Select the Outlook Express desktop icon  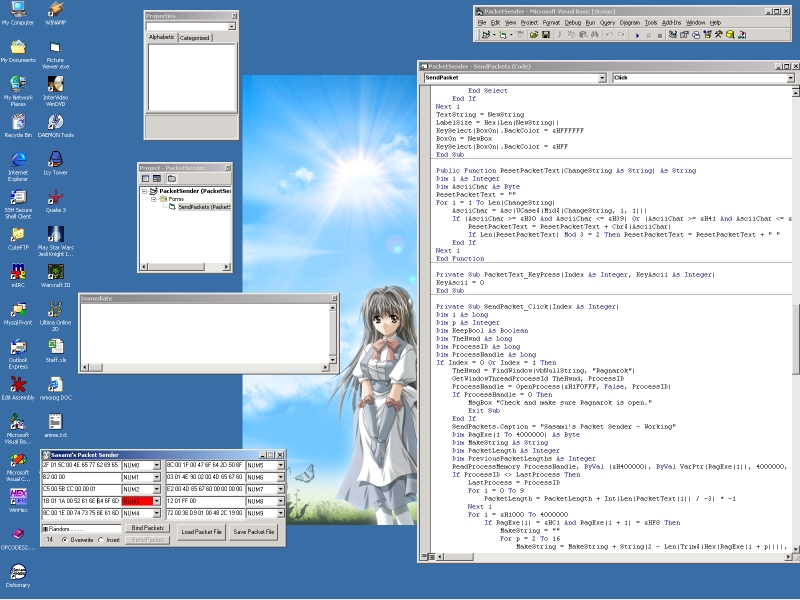coord(18,354)
